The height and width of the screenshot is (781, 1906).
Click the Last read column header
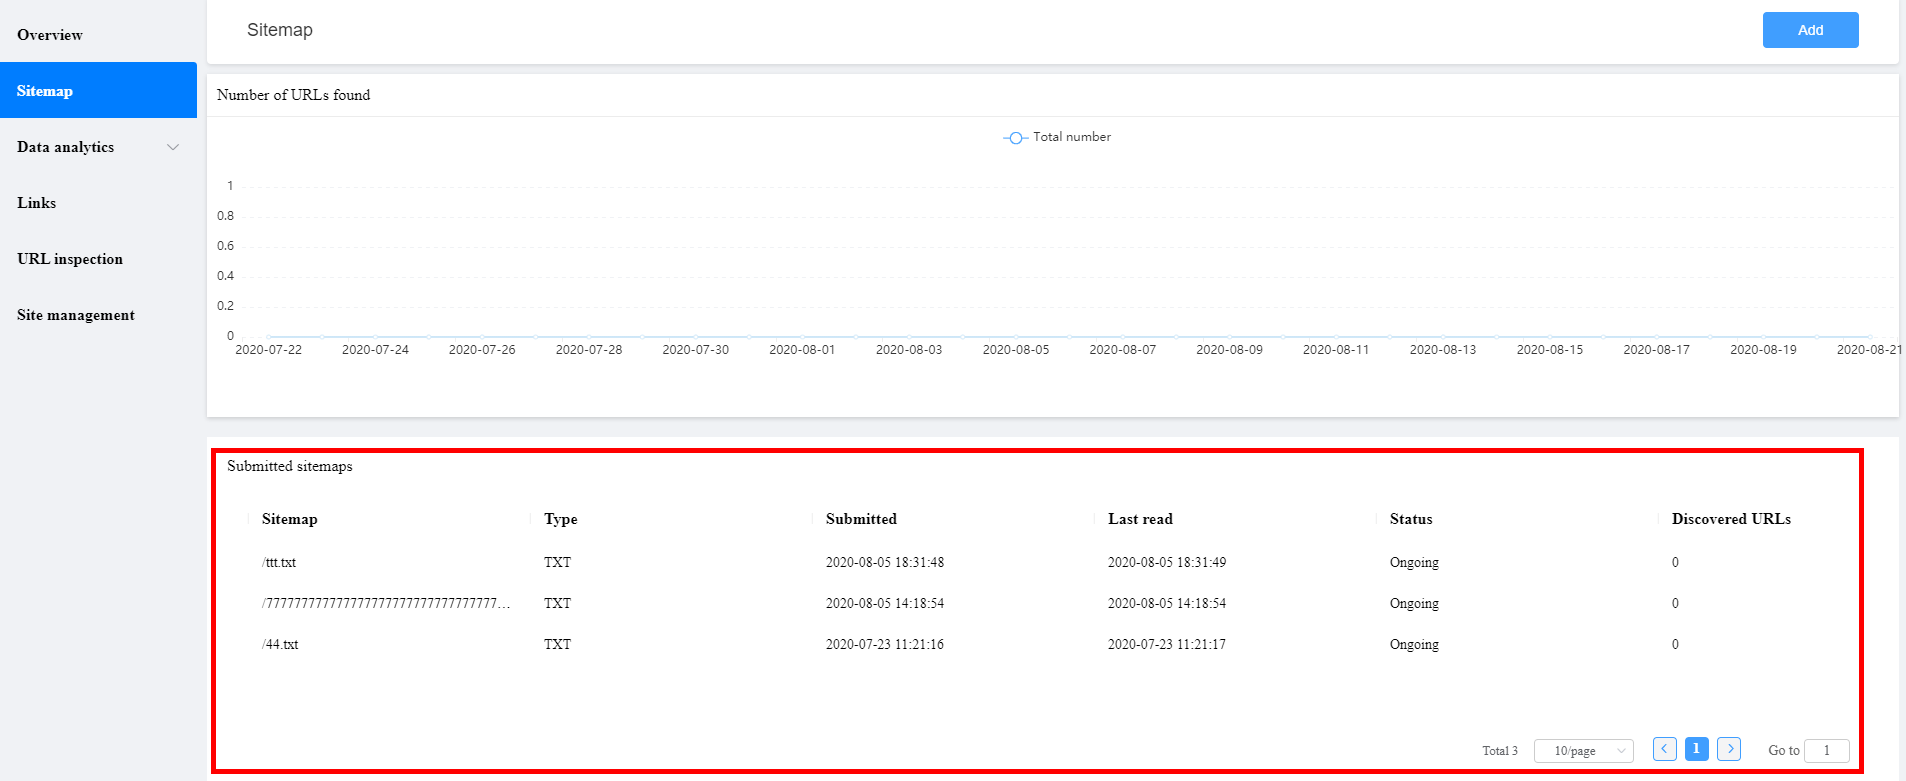(1140, 519)
